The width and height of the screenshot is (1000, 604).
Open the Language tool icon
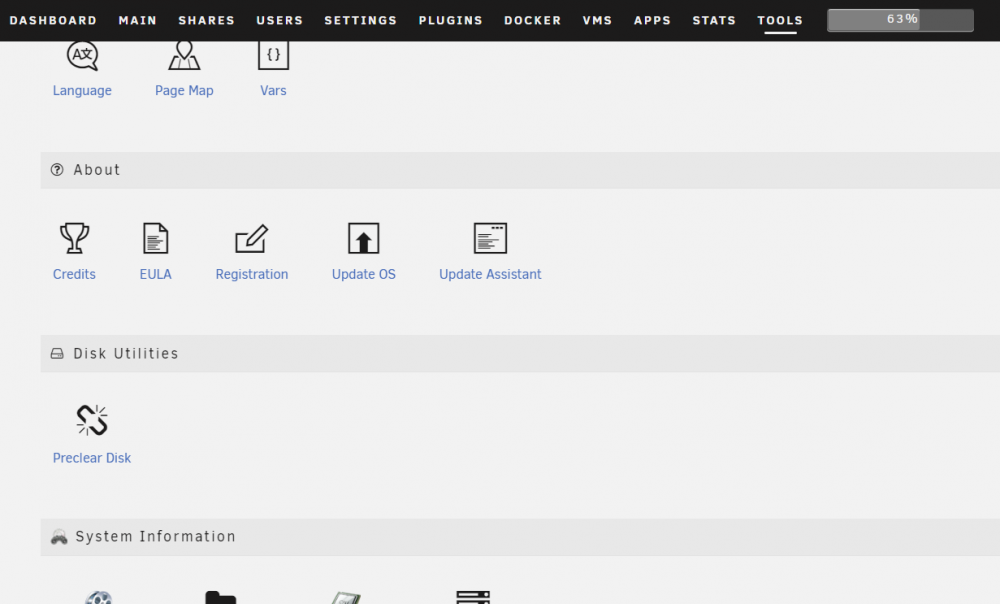coord(82,56)
